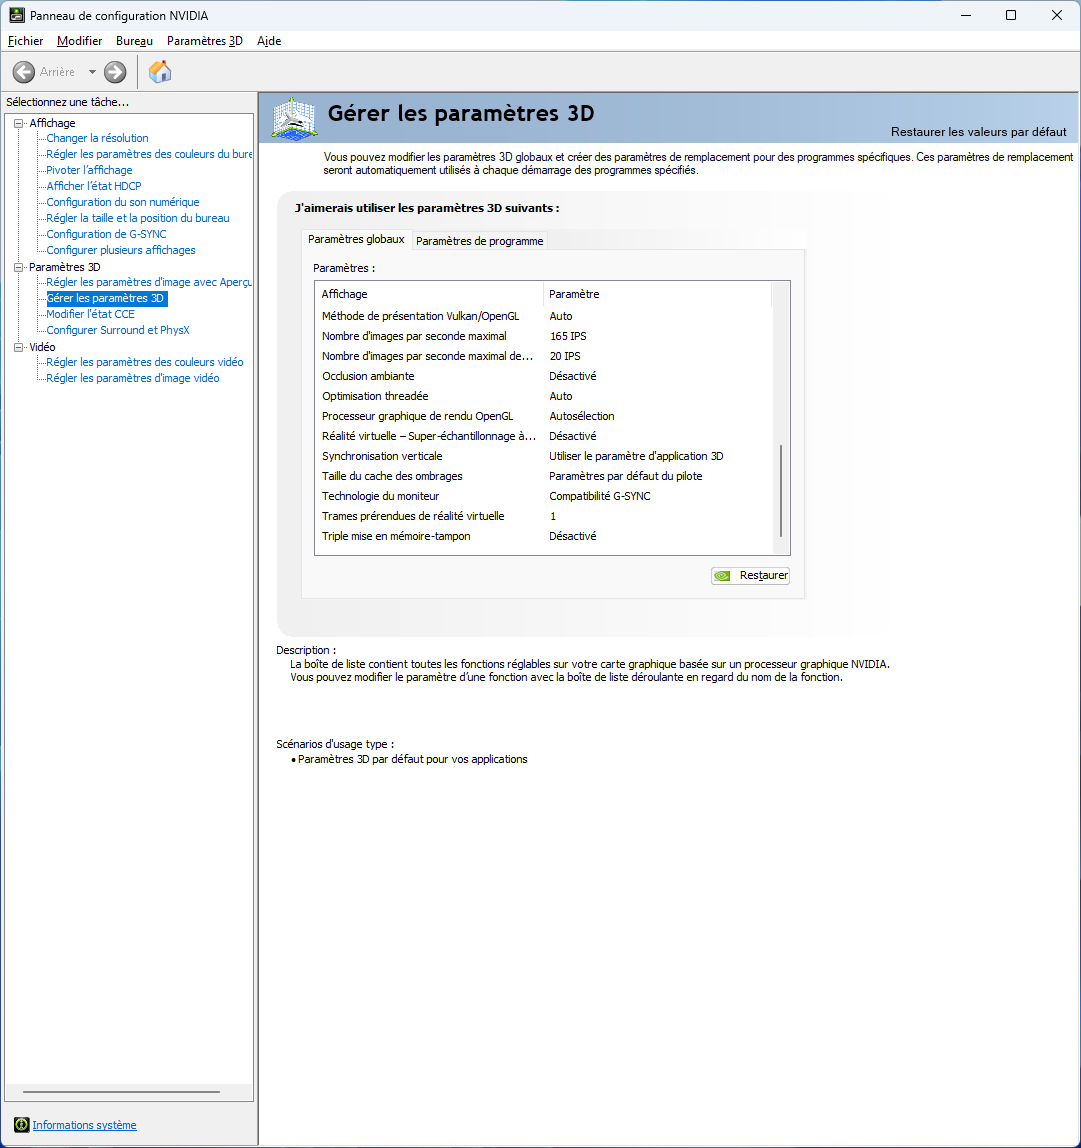Select Optimisation threadée setting row

(x=543, y=396)
